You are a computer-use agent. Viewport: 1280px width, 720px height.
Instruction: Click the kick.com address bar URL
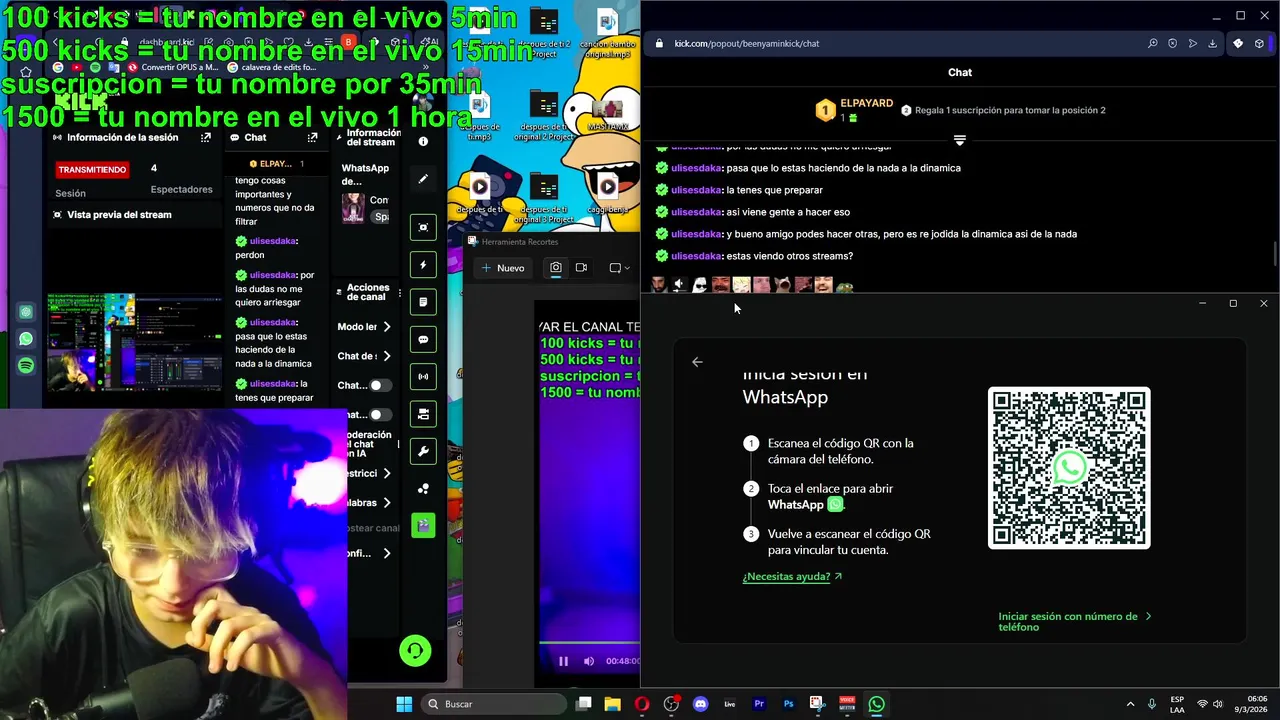point(746,43)
